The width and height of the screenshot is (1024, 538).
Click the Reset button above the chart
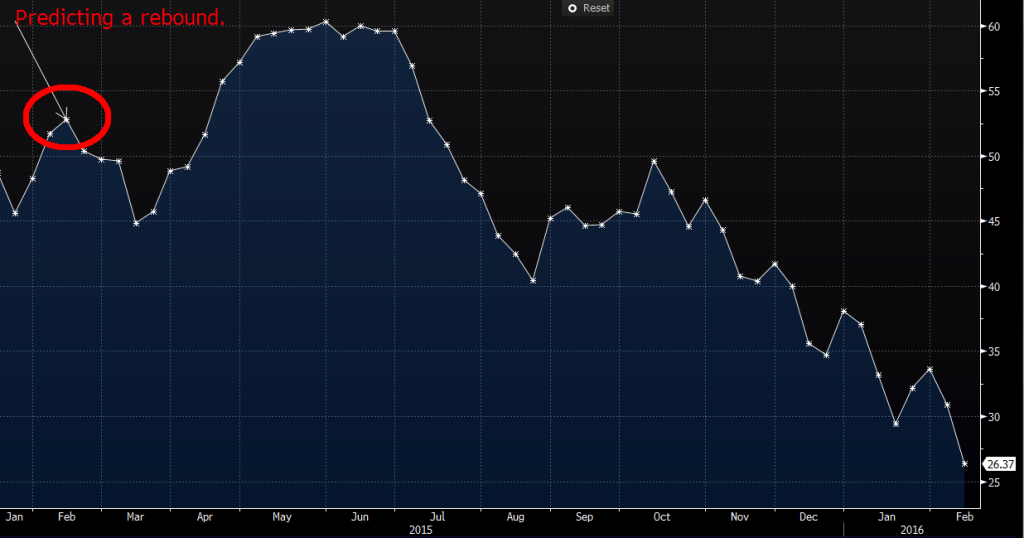(x=588, y=8)
